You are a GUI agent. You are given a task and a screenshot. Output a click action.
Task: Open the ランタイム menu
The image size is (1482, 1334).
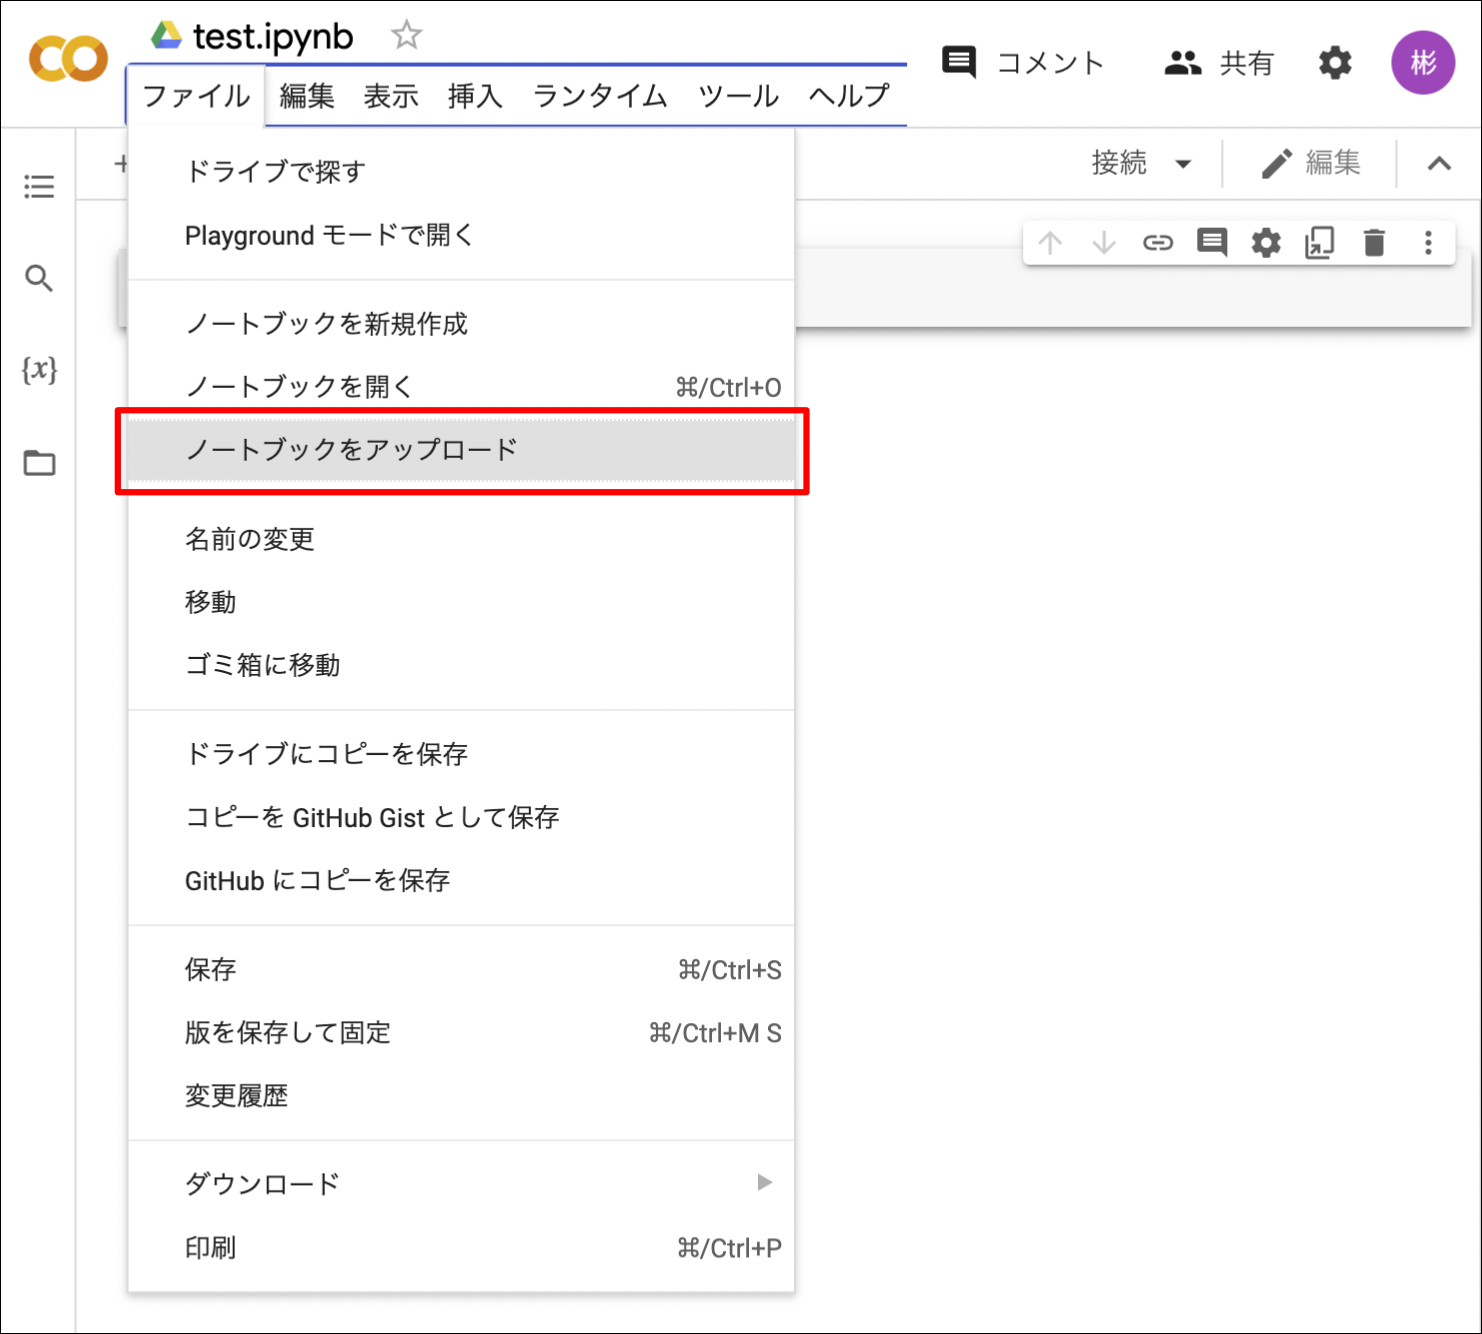[598, 96]
